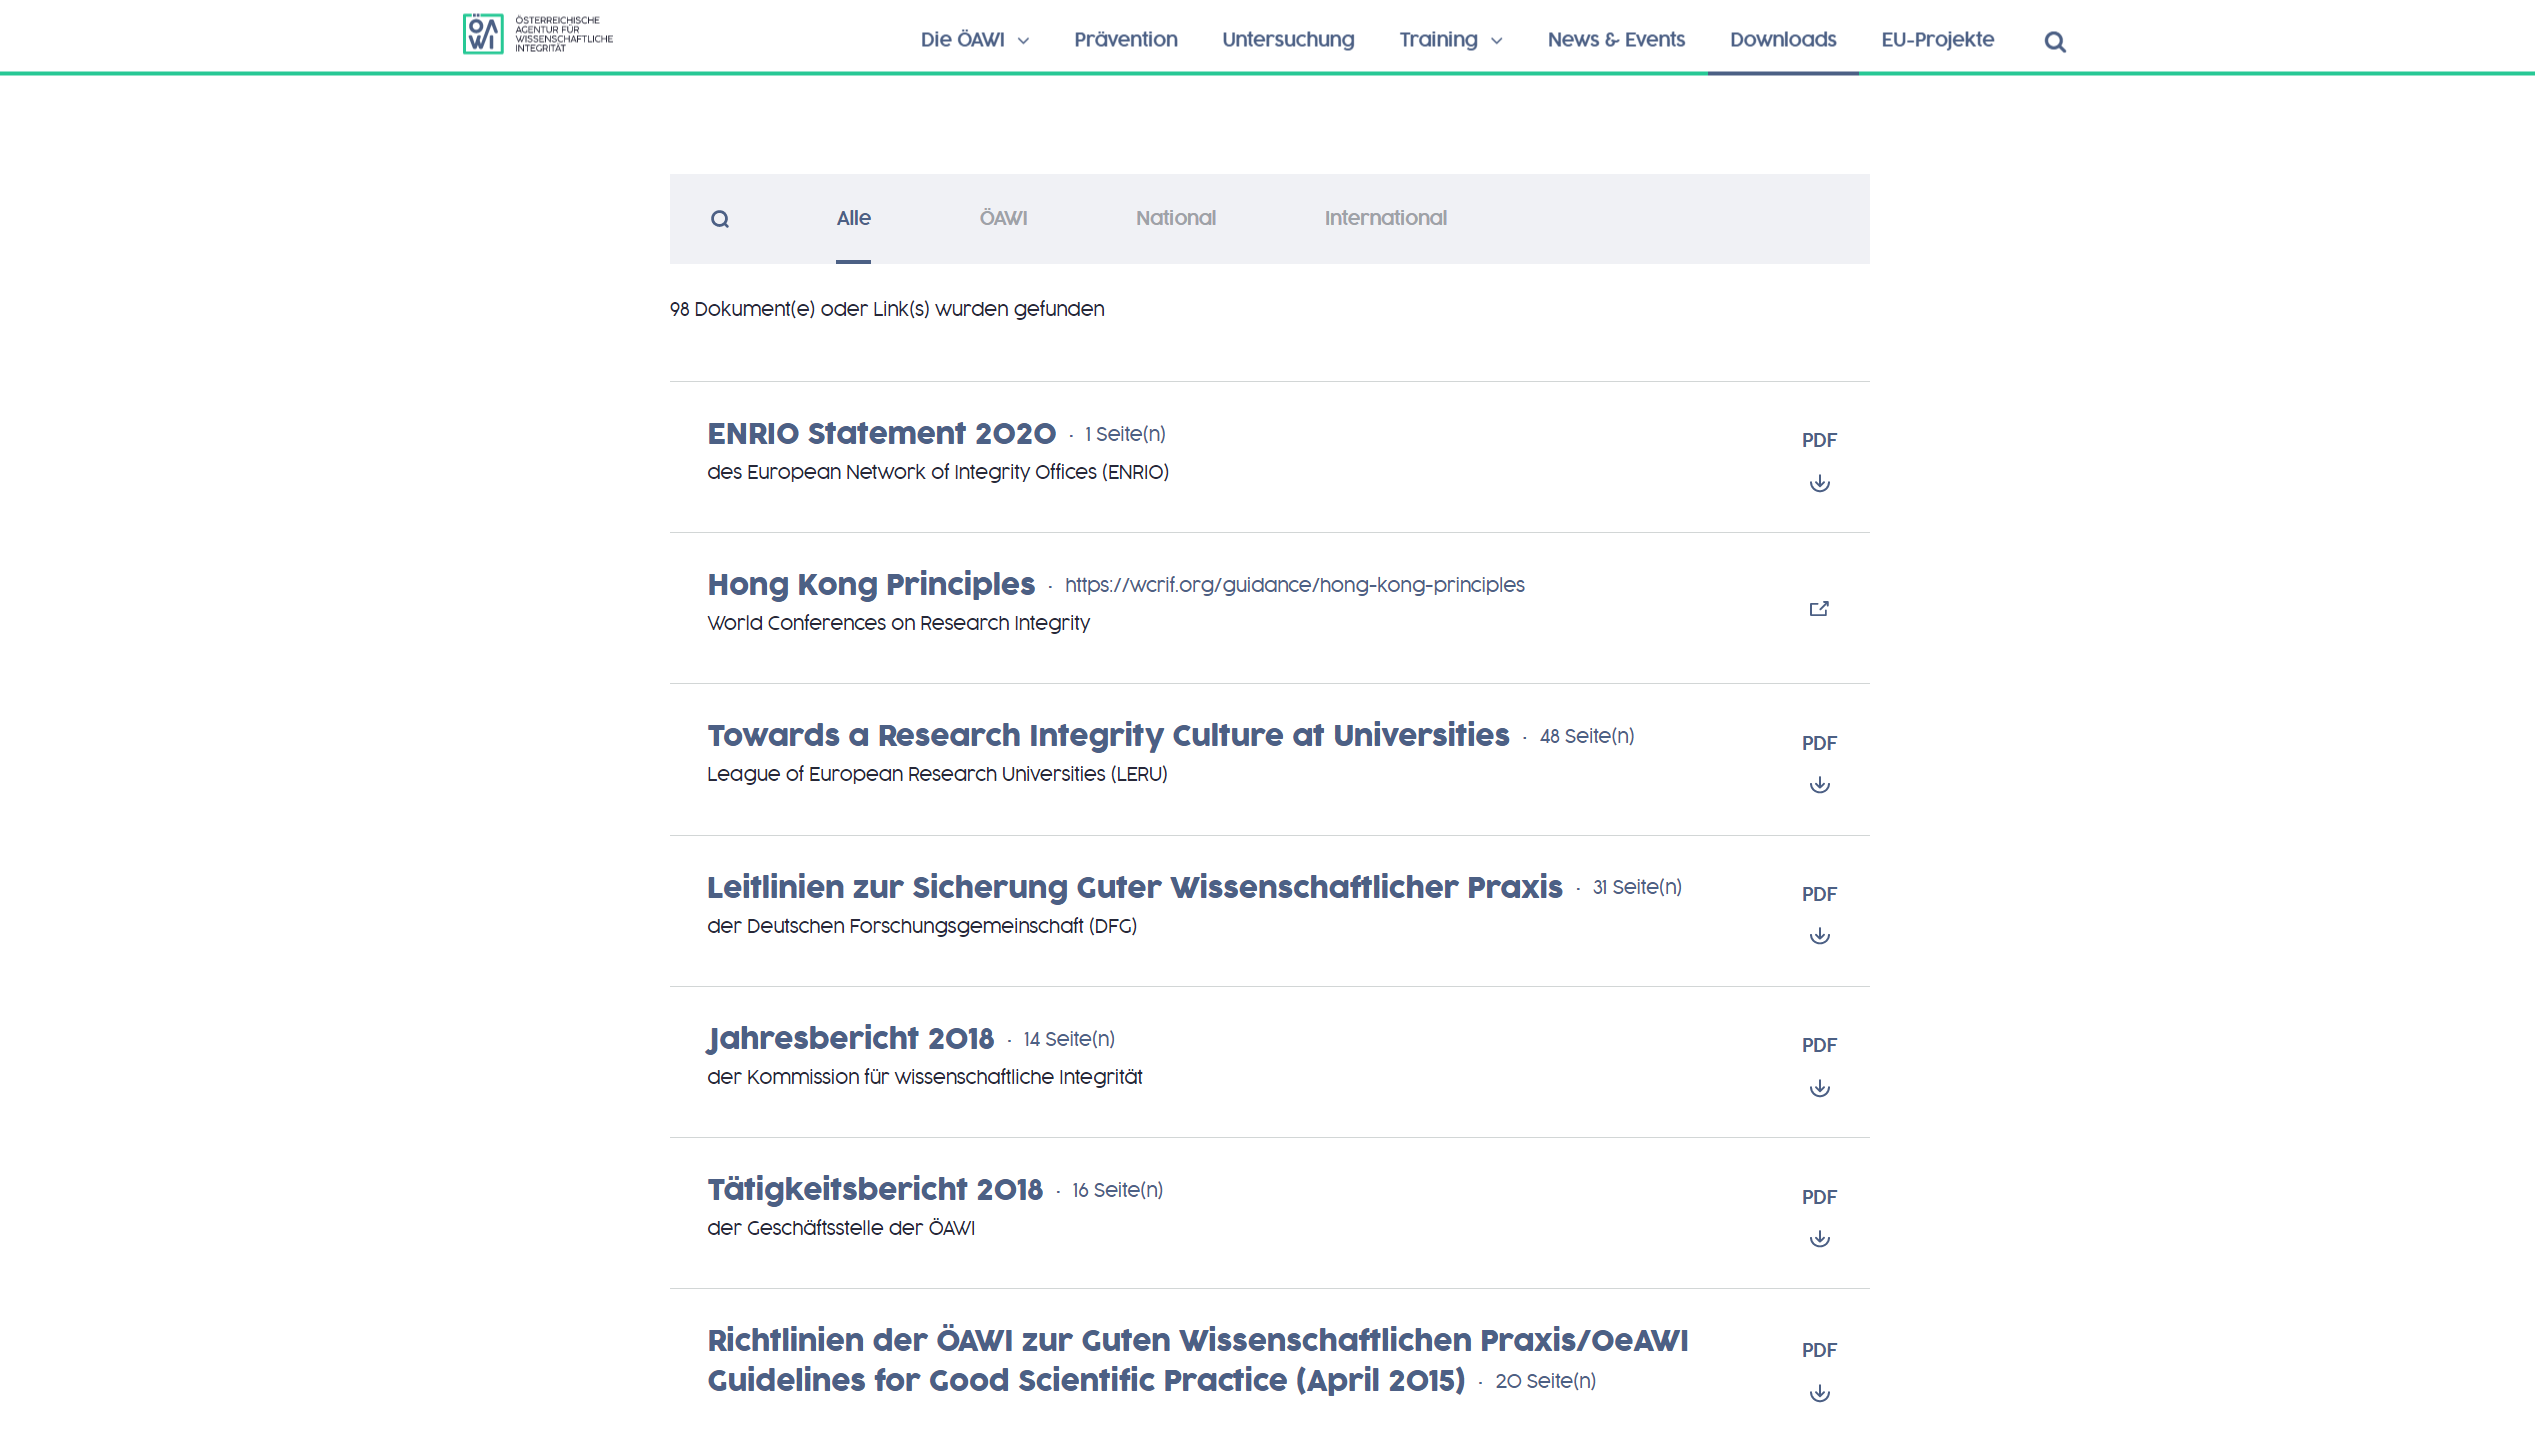
Task: Click the '98 Dokument(e) oder Link(s) wurden gefunden' text
Action: point(887,309)
